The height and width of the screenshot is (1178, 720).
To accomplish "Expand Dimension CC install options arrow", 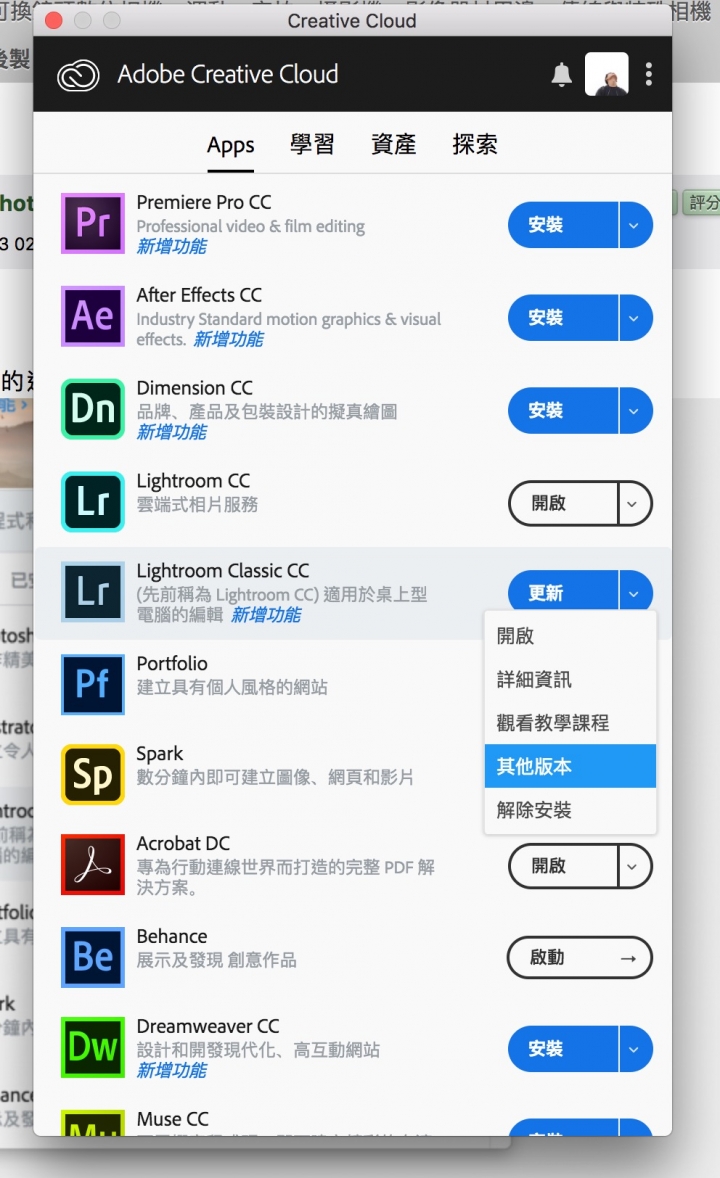I will click(635, 410).
